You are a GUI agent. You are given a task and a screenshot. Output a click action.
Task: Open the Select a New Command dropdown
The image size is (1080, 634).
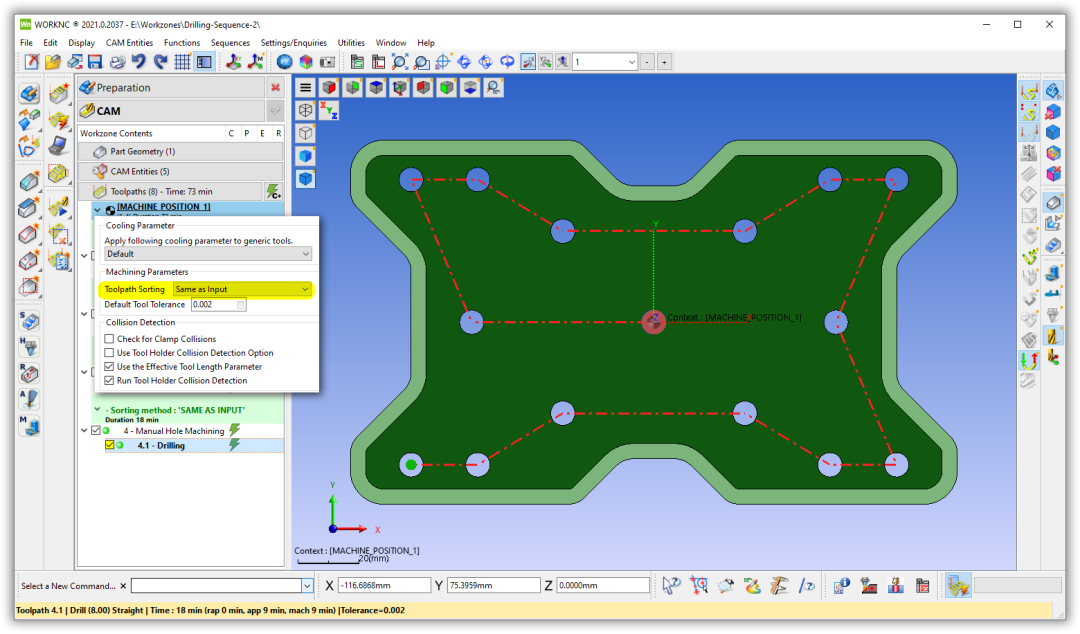(x=307, y=586)
